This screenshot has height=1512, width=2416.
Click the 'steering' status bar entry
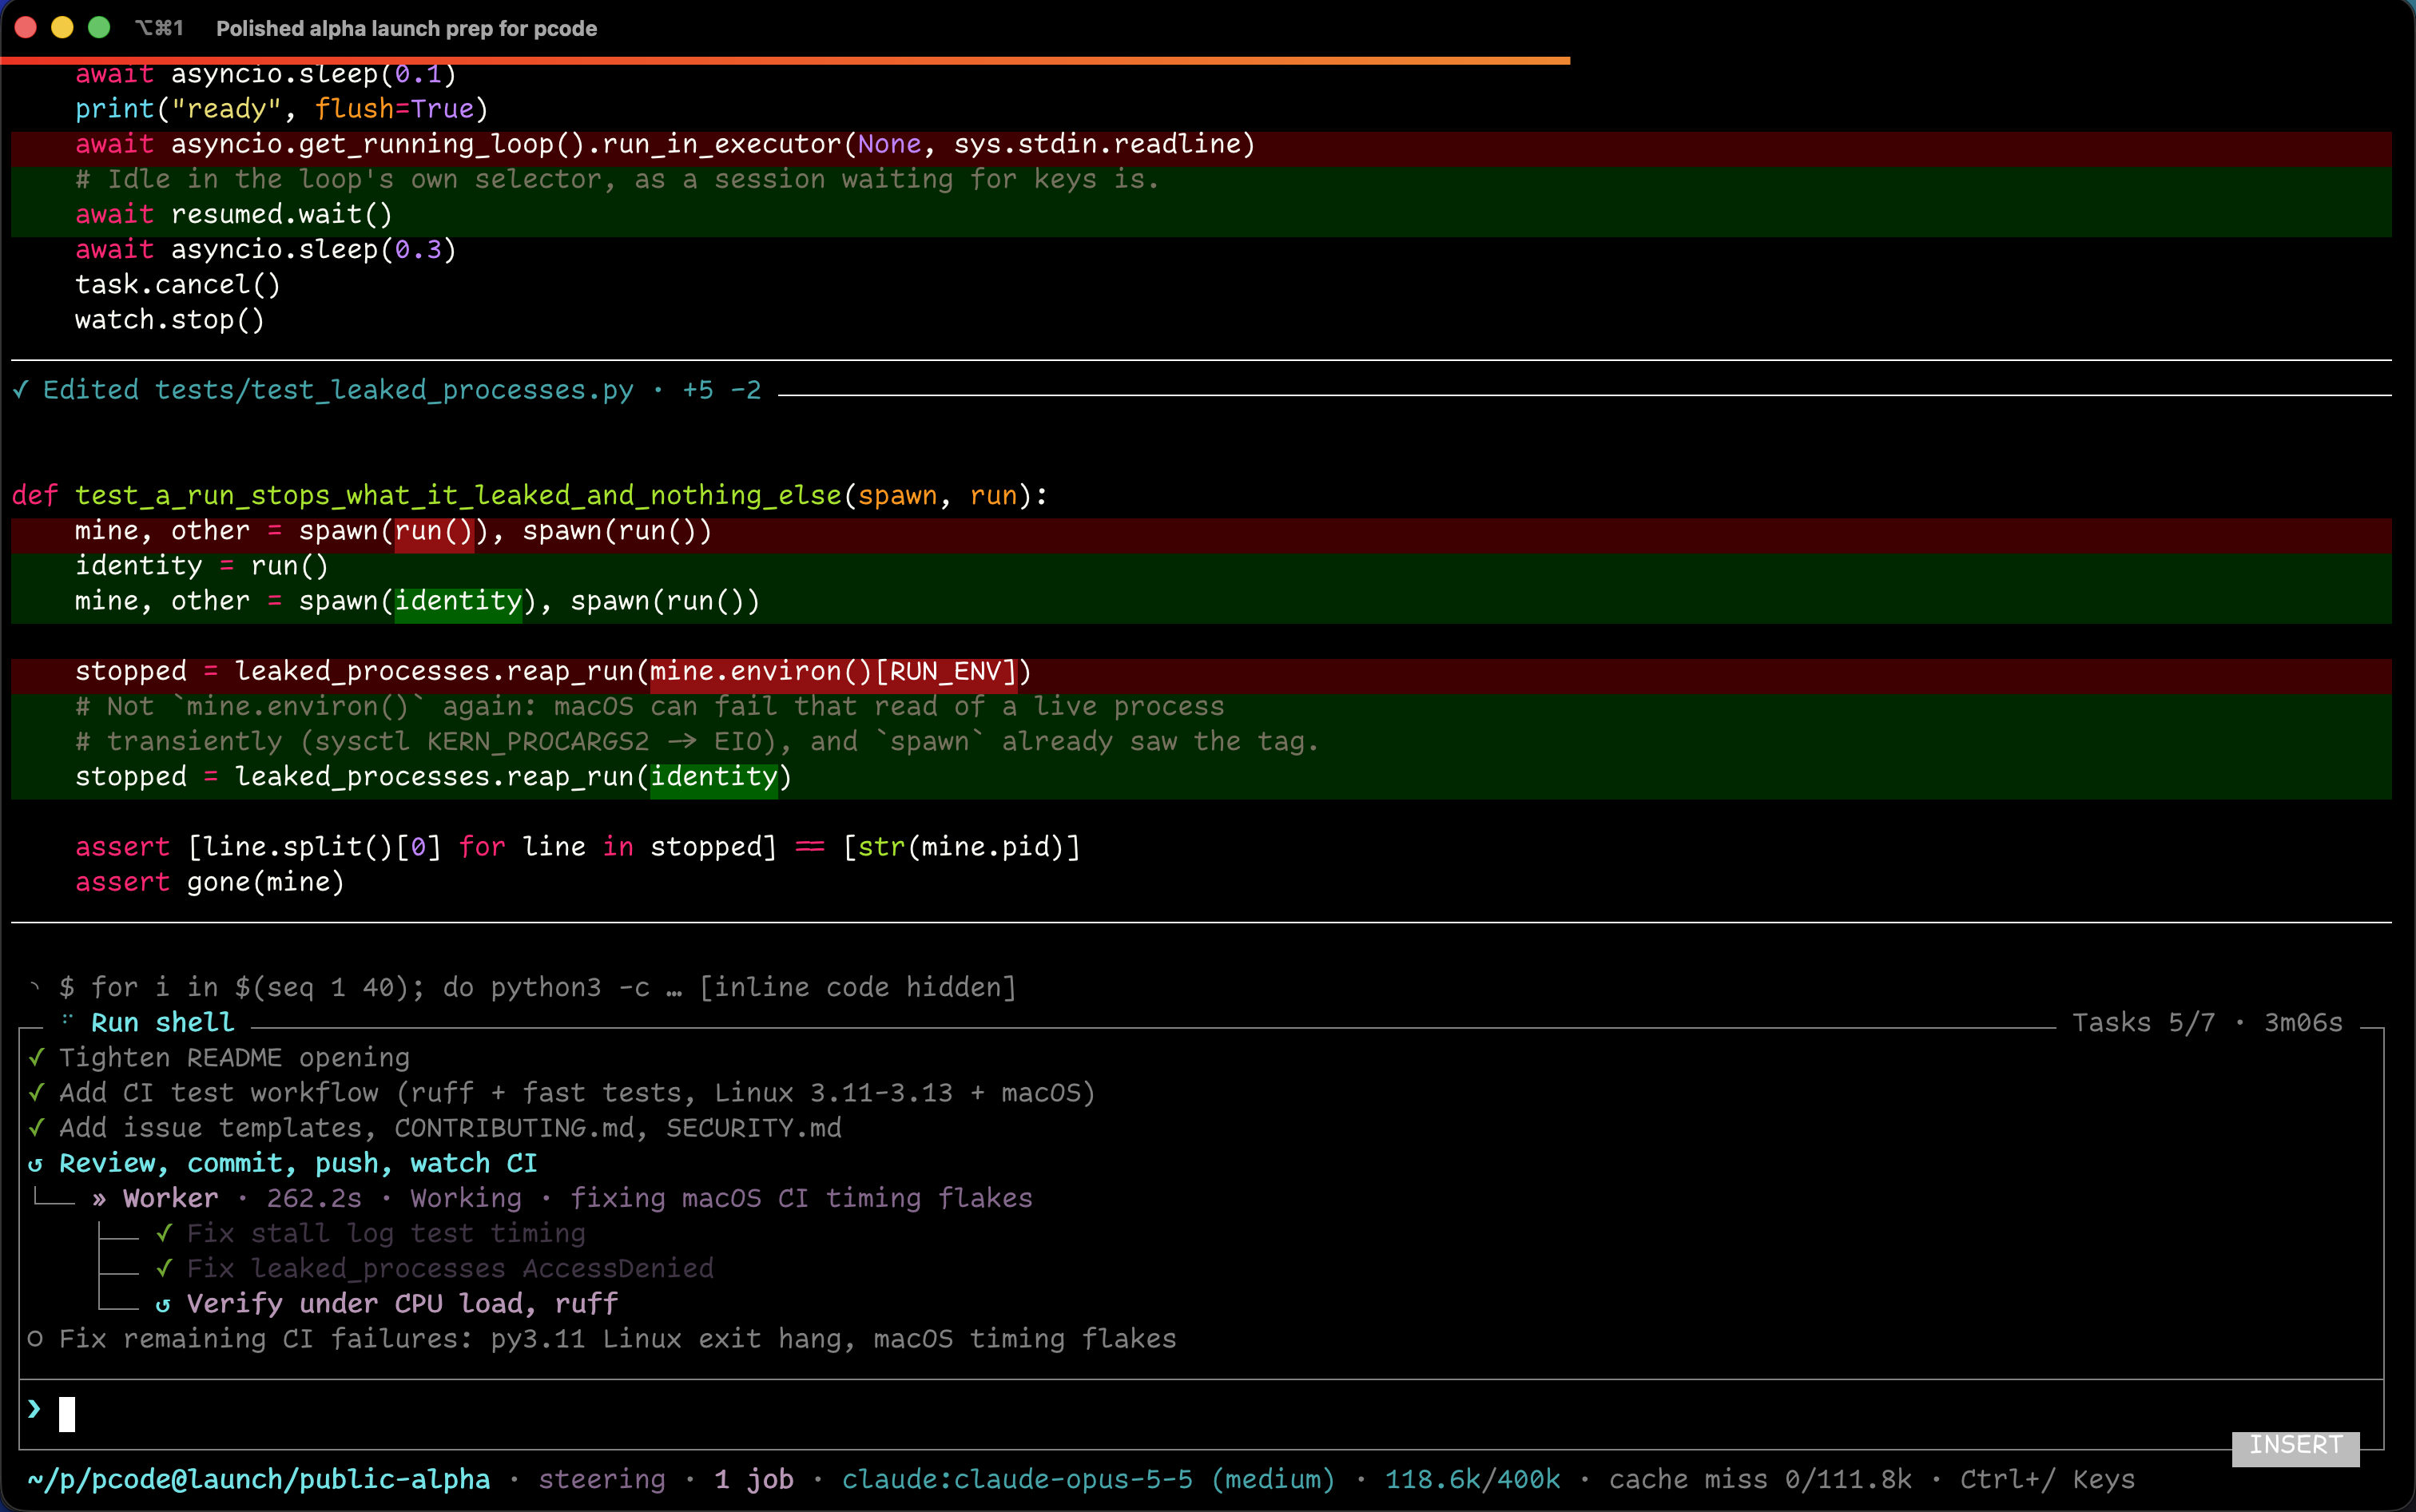pos(601,1479)
